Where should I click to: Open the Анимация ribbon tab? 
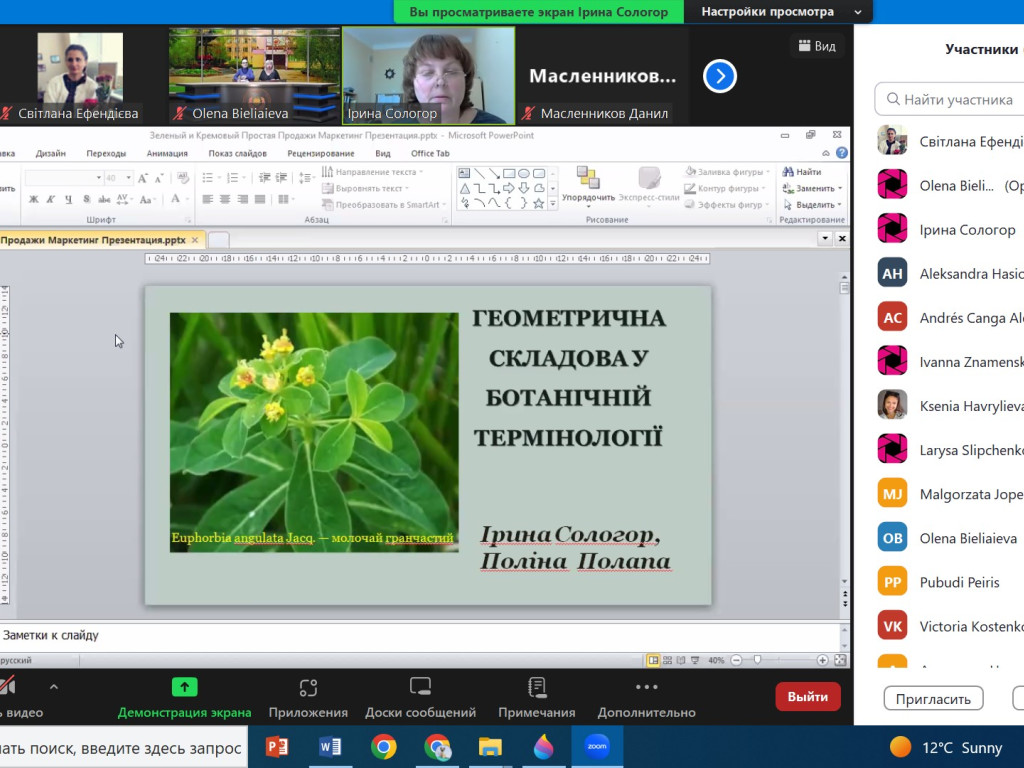coord(167,153)
